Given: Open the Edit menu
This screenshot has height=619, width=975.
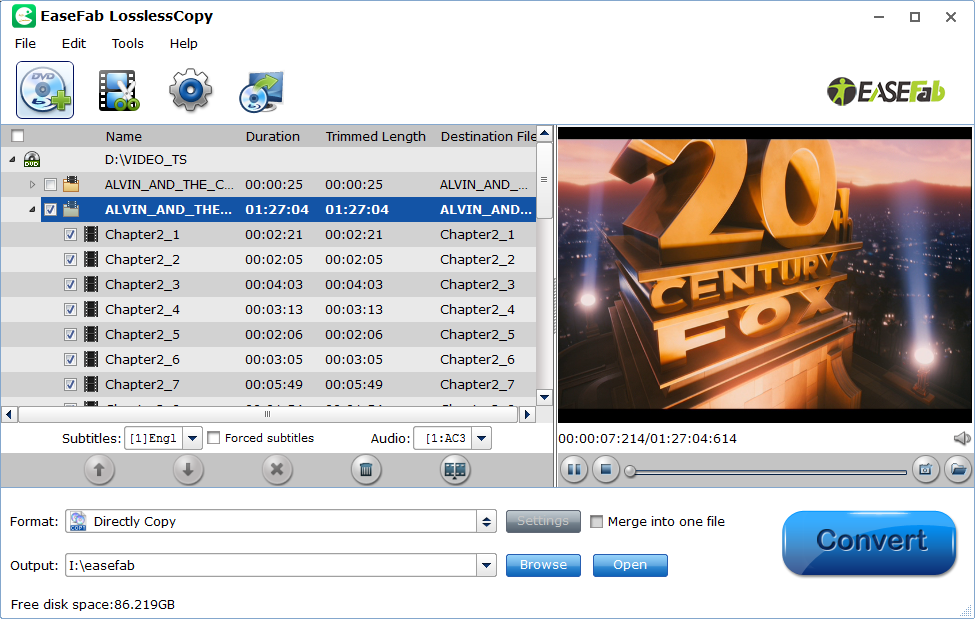Looking at the screenshot, I should pyautogui.click(x=74, y=44).
